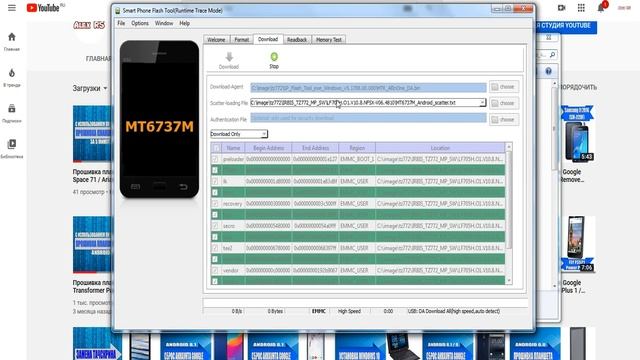Image resolution: width=640 pixels, height=360 pixels.
Task: Open the Options menu
Action: pos(140,23)
